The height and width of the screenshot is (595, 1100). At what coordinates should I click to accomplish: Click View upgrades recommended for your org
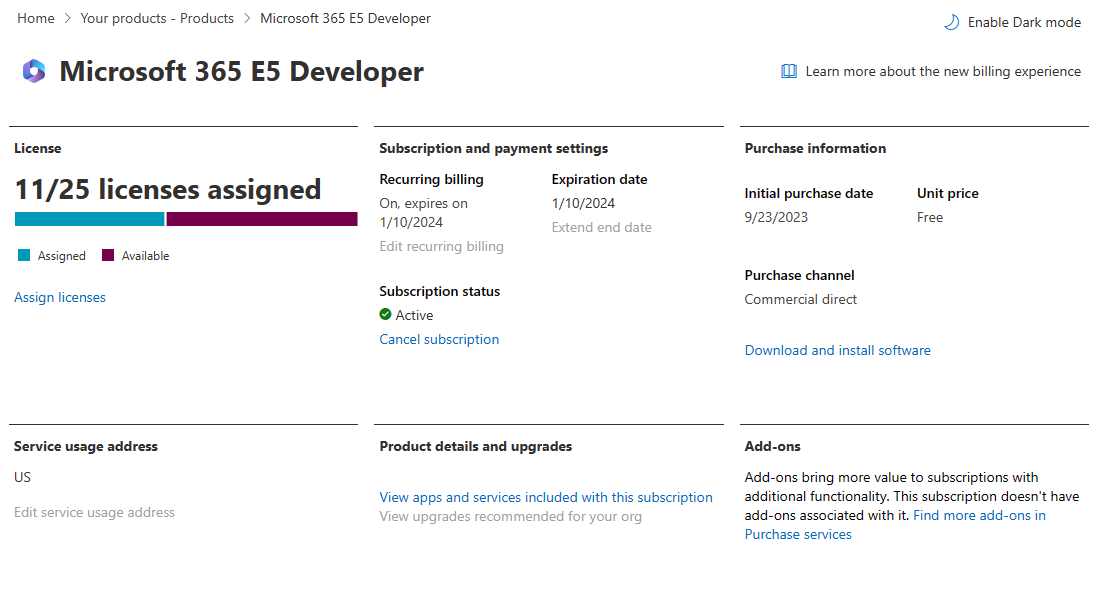511,516
